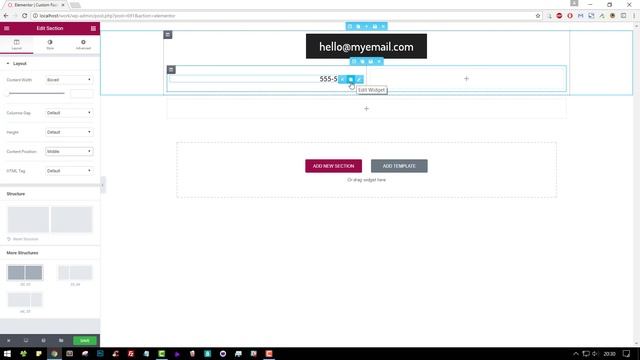This screenshot has width=640, height=360.
Task: Go back with the browser back arrow
Action: [x=6, y=16]
